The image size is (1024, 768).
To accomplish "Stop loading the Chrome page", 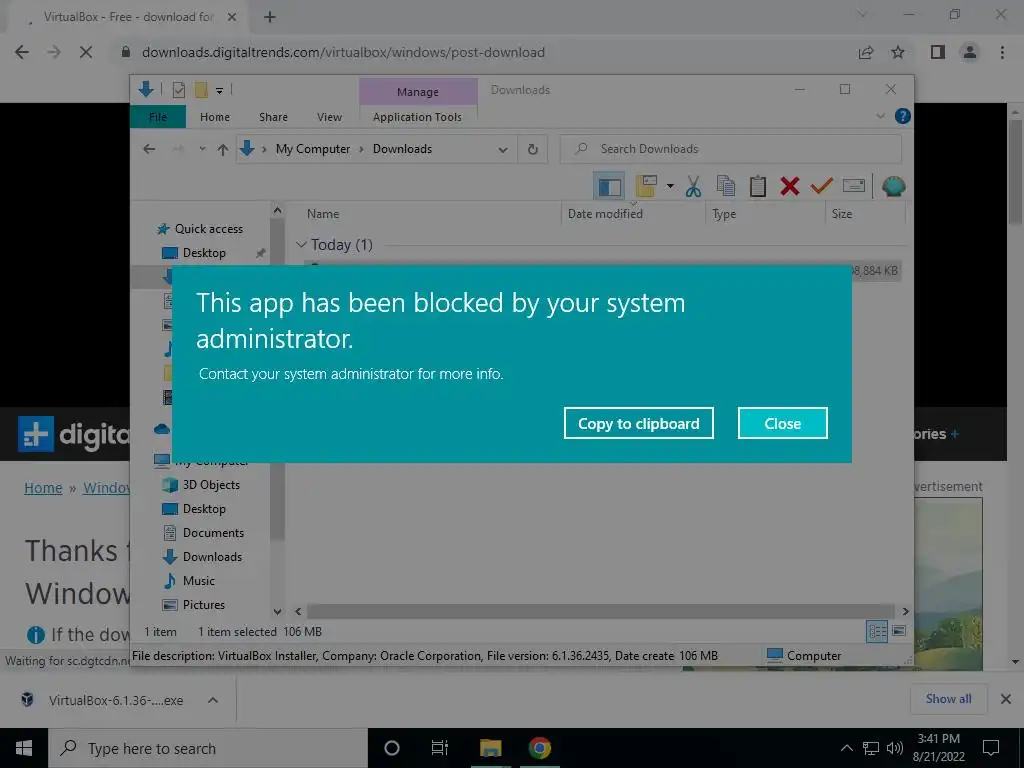I will click(x=86, y=52).
